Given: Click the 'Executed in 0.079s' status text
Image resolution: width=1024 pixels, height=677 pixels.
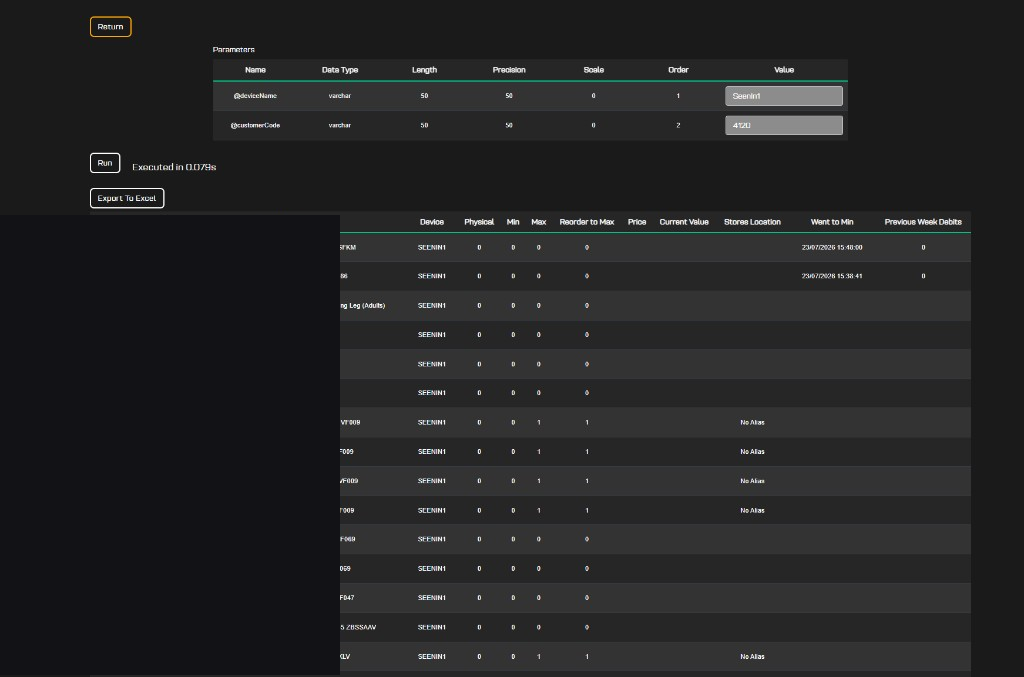Looking at the screenshot, I should point(174,167).
